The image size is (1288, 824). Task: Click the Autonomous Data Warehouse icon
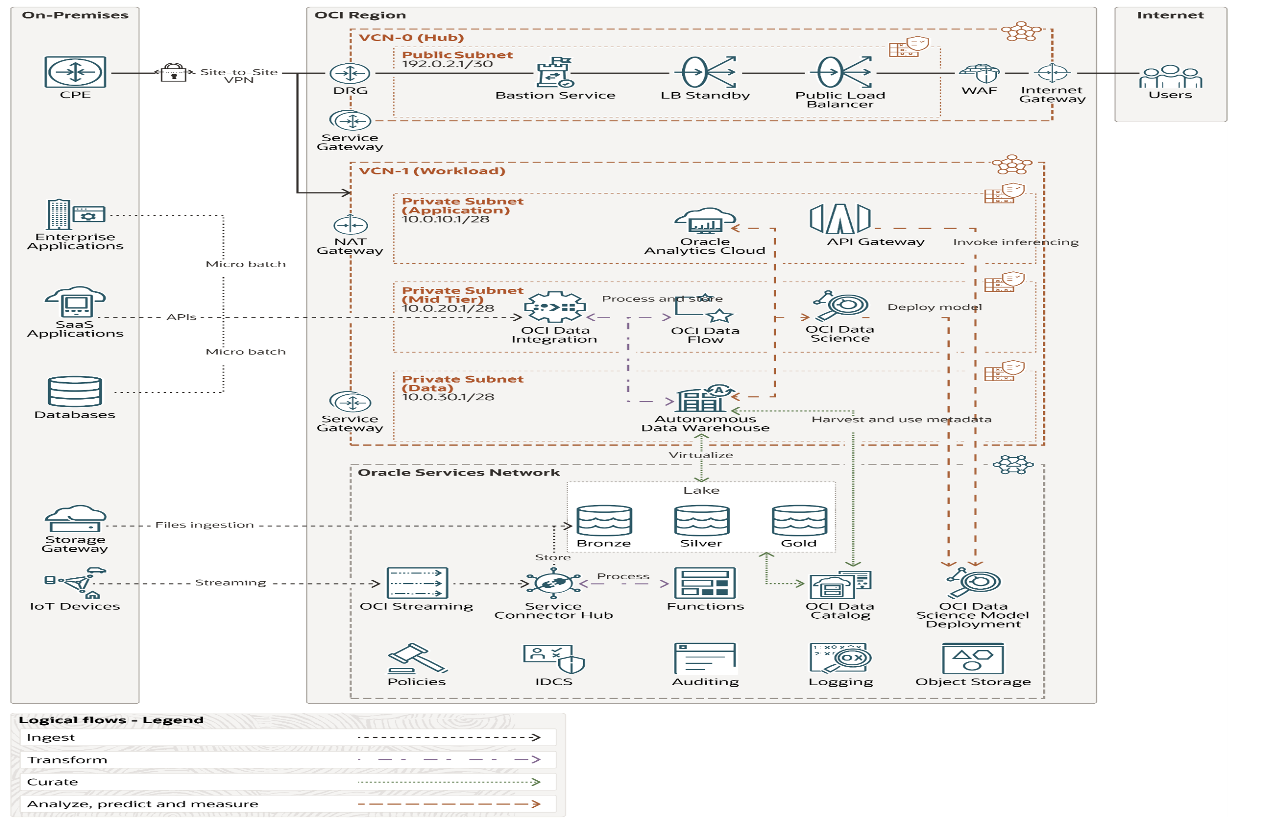click(704, 398)
